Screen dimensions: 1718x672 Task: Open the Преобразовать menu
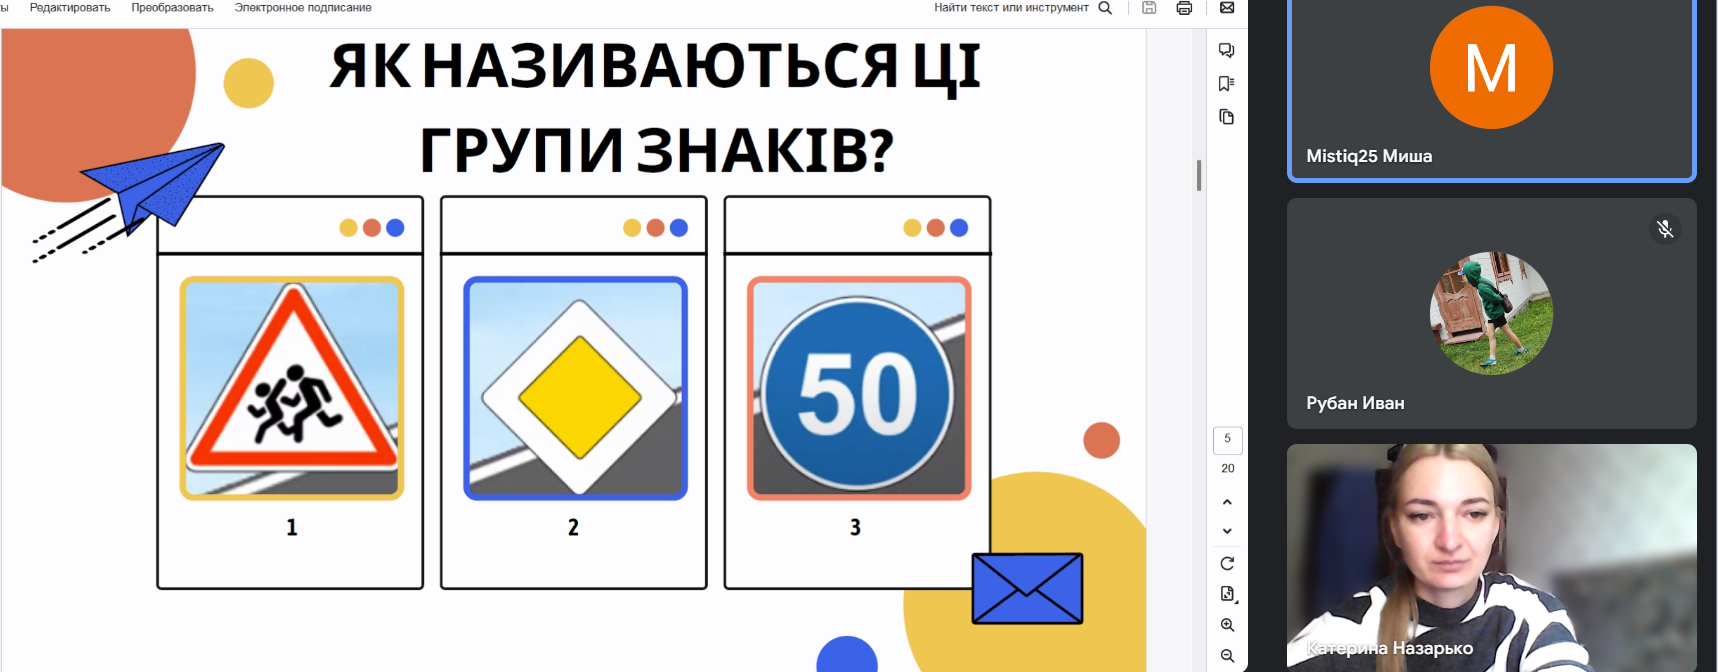click(172, 8)
